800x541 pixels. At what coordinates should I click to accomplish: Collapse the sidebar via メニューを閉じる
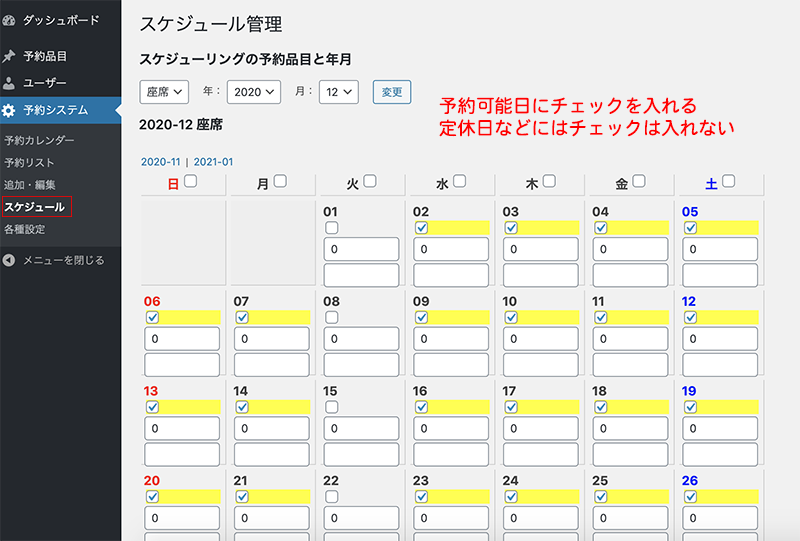[x=63, y=260]
